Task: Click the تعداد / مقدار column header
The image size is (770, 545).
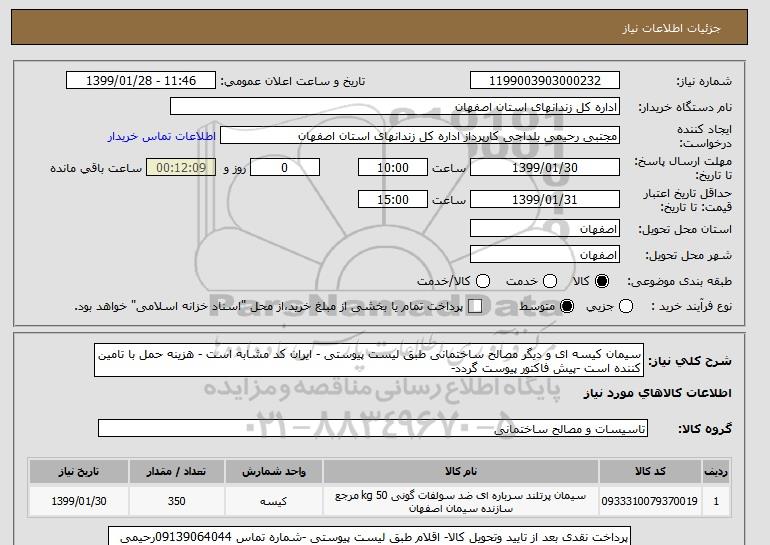Action: tap(176, 471)
